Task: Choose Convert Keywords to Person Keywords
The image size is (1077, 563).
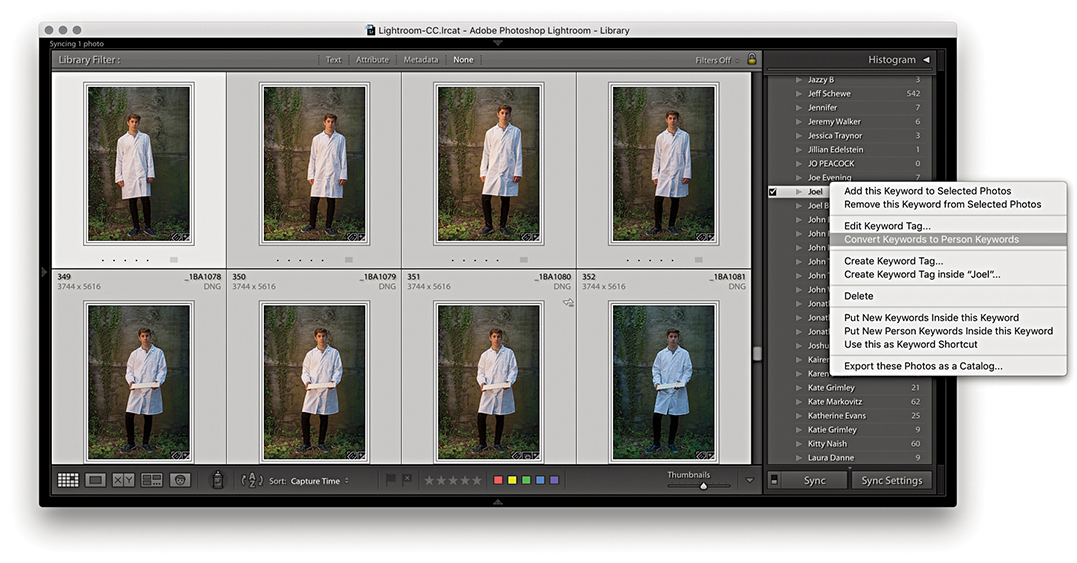Action: coord(931,240)
